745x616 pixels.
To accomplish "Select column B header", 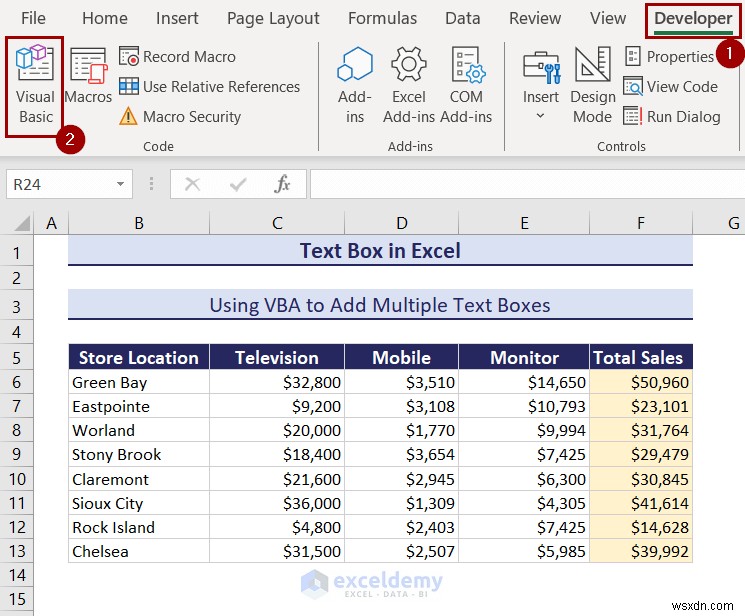I will pos(139,222).
